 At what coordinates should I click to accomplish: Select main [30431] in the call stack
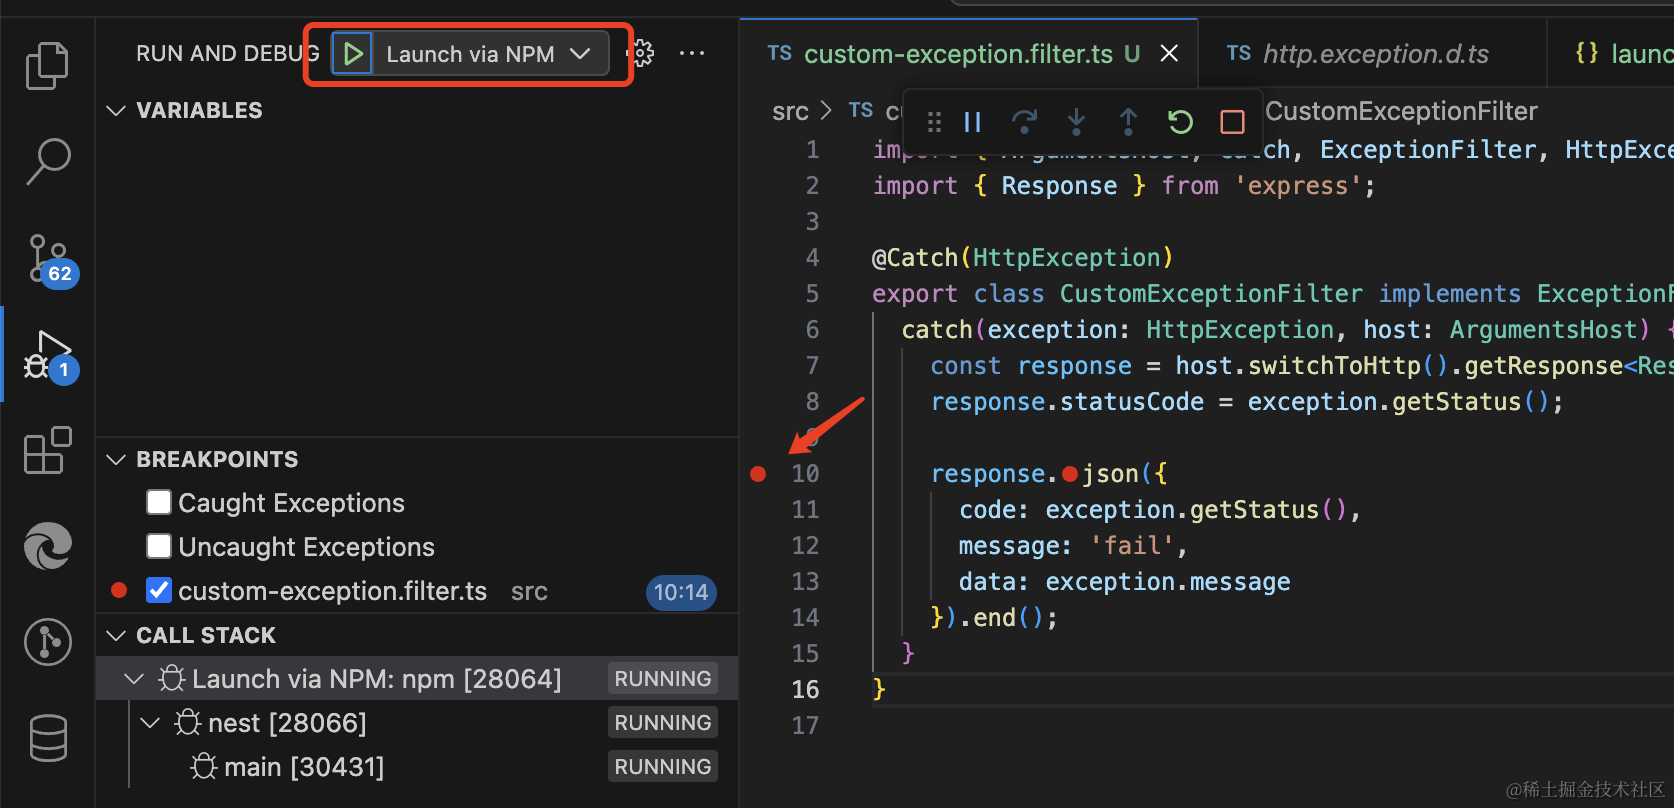(303, 767)
